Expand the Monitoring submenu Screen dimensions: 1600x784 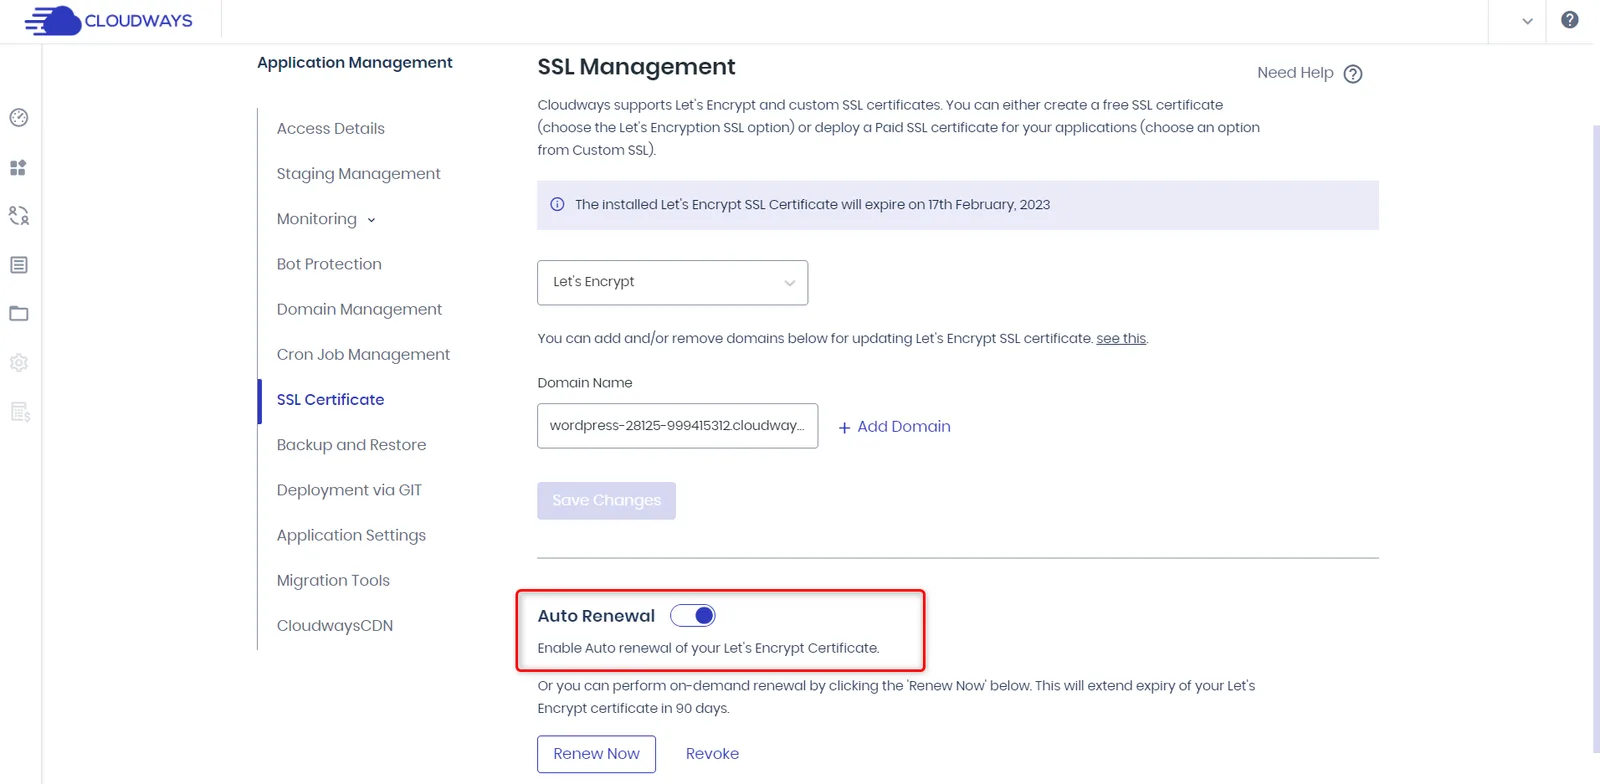326,219
